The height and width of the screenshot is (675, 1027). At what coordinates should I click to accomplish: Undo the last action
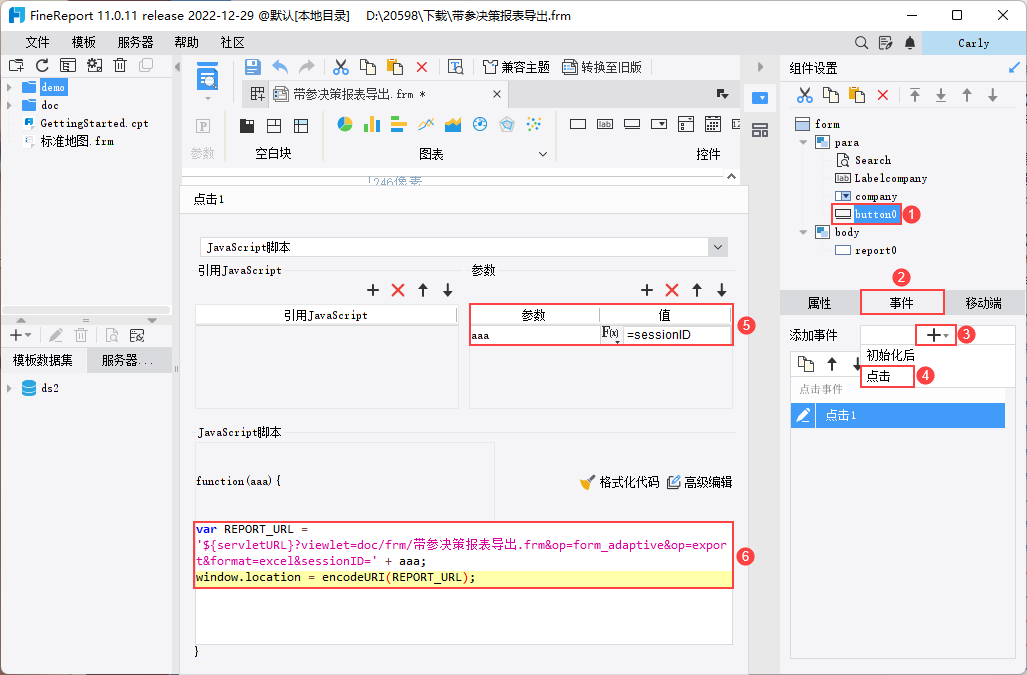click(280, 67)
